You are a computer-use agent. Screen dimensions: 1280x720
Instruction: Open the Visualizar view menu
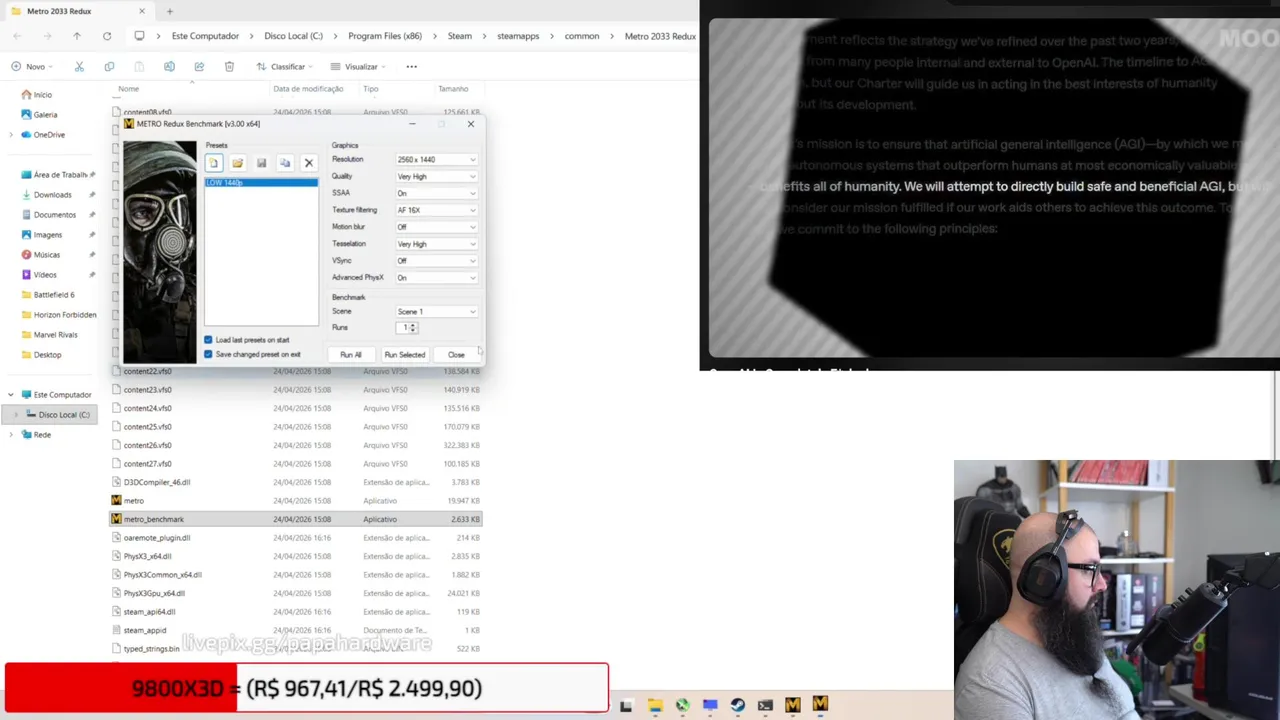click(x=359, y=67)
